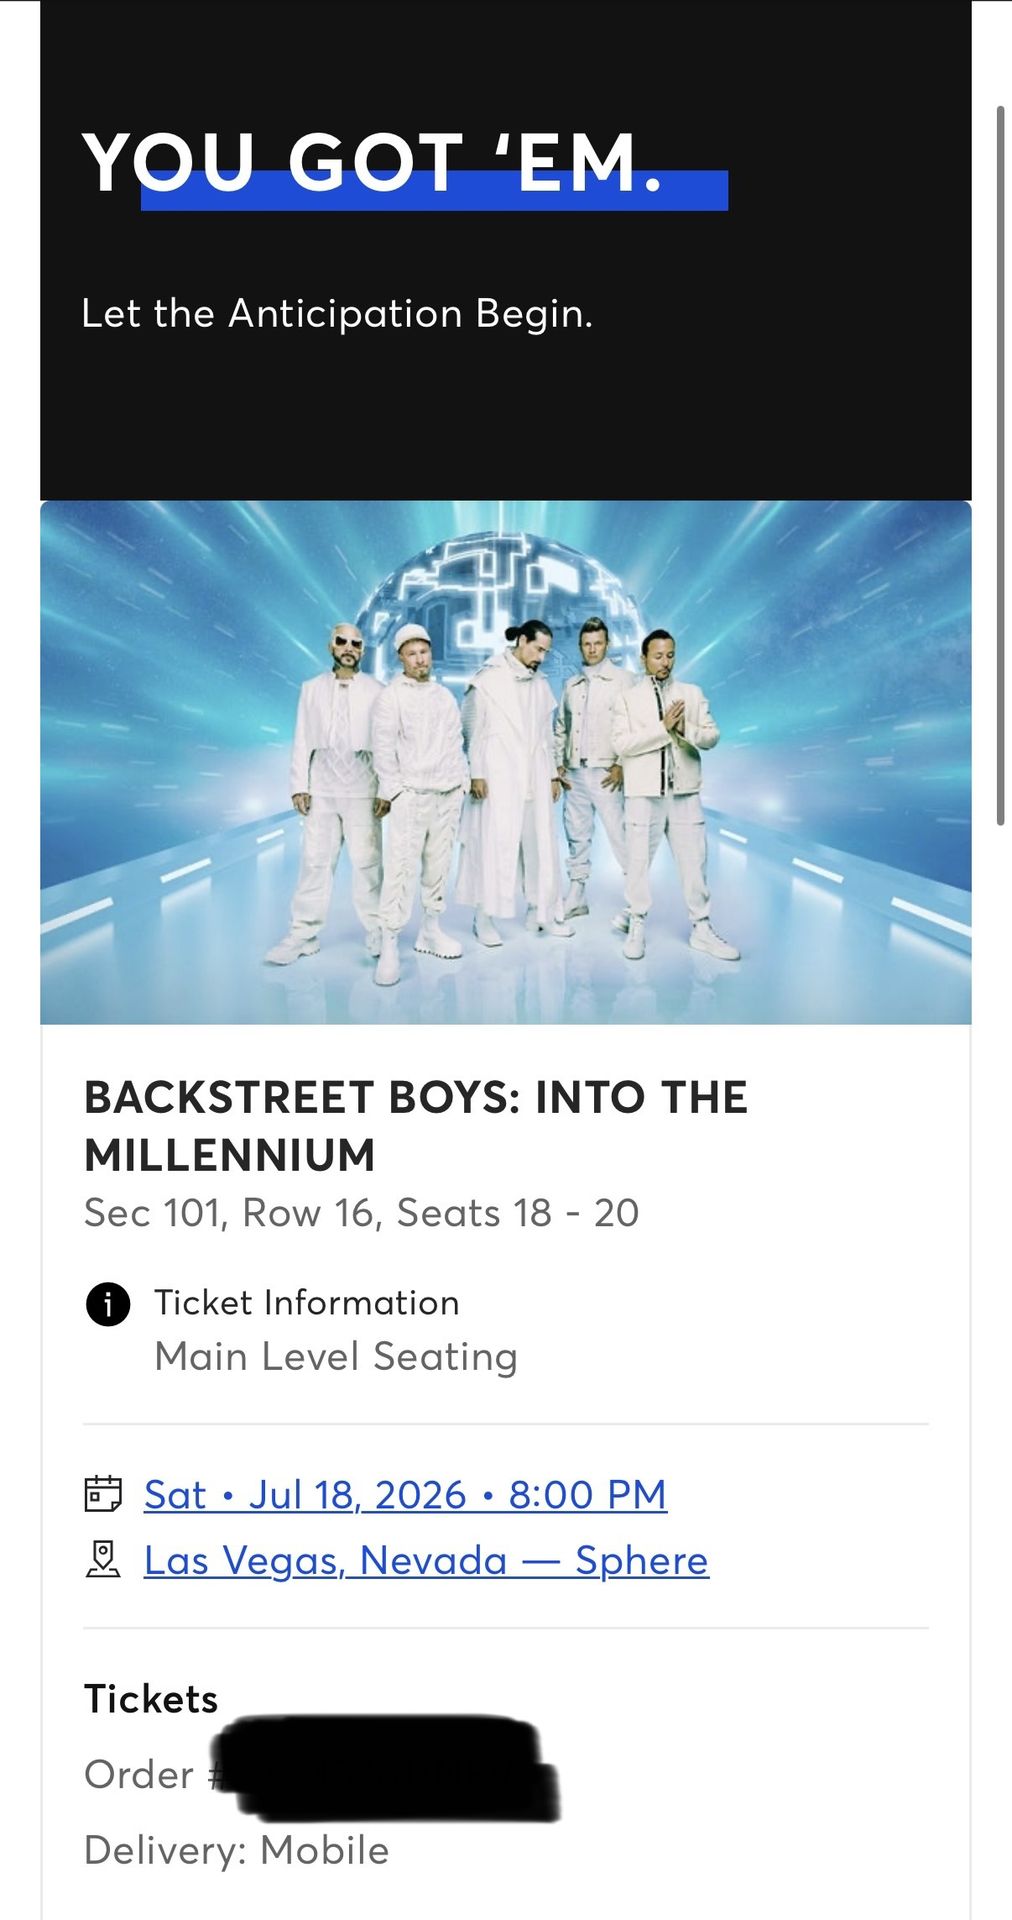Click the YOU GOT 'EM. heading
This screenshot has width=1012, height=1920.
click(x=372, y=162)
